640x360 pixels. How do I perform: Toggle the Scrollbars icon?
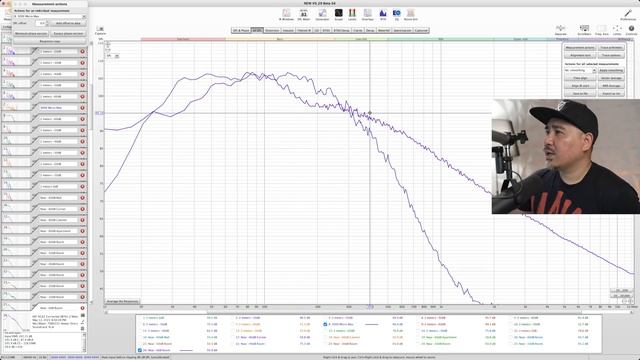coord(584,29)
